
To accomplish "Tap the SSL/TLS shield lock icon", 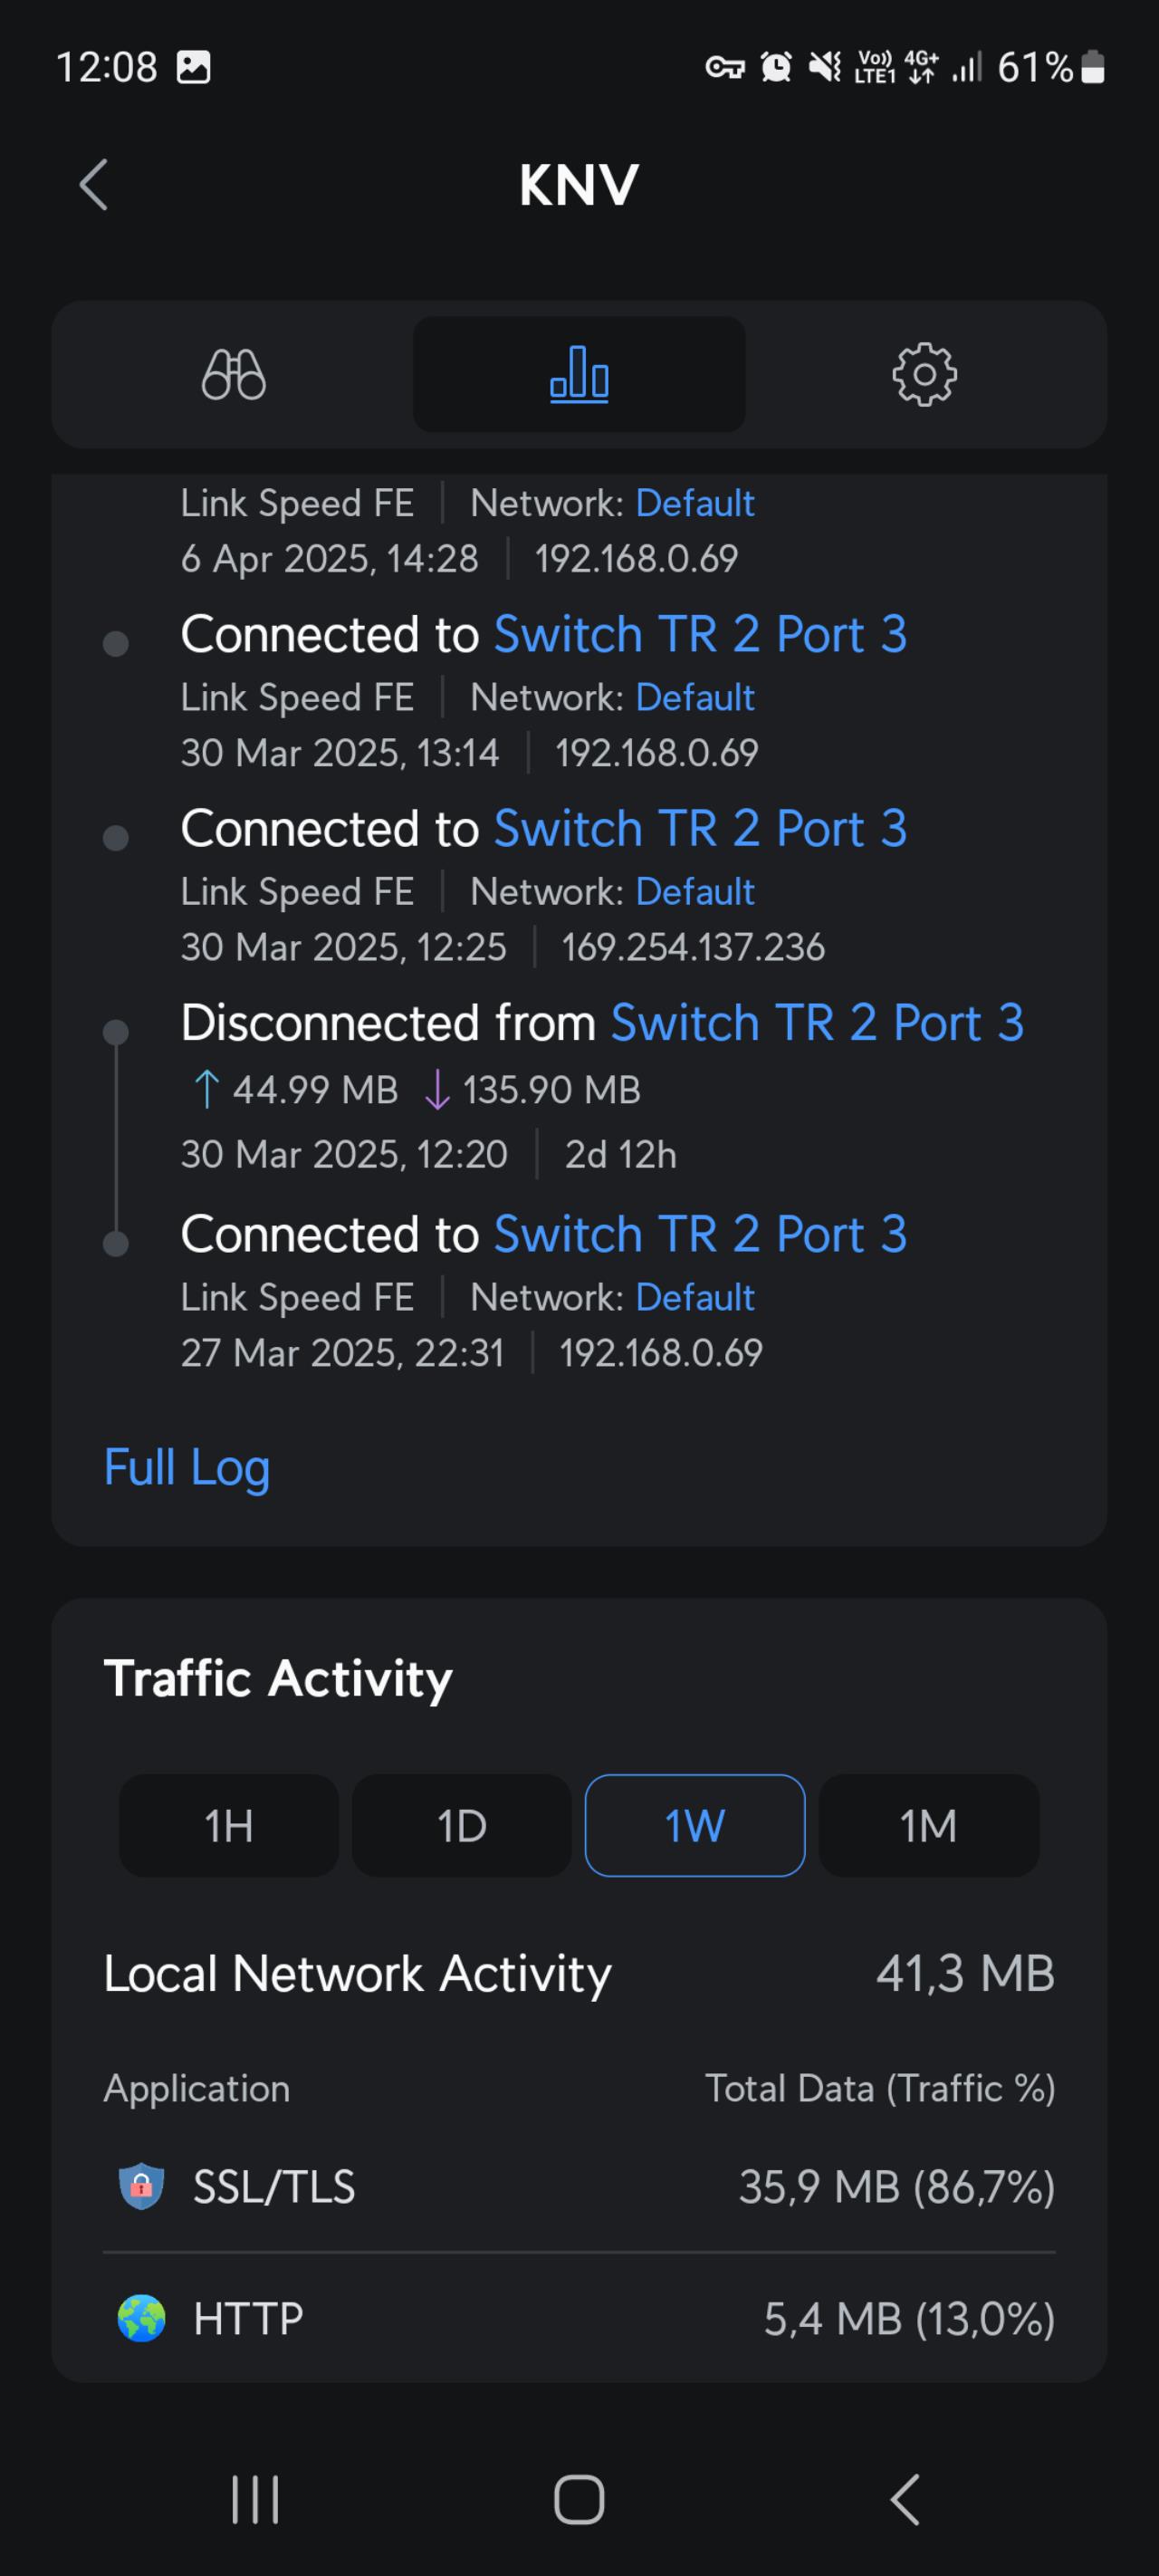I will coord(141,2187).
